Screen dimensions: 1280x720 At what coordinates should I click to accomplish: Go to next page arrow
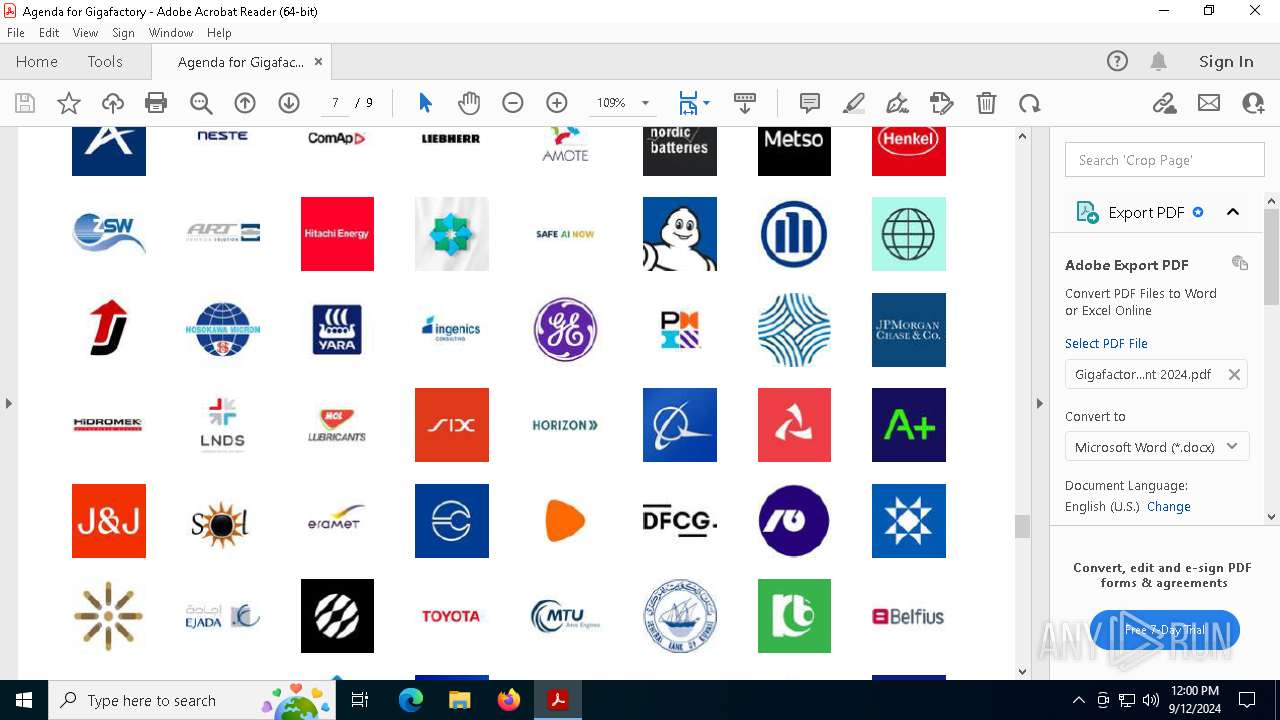289,103
